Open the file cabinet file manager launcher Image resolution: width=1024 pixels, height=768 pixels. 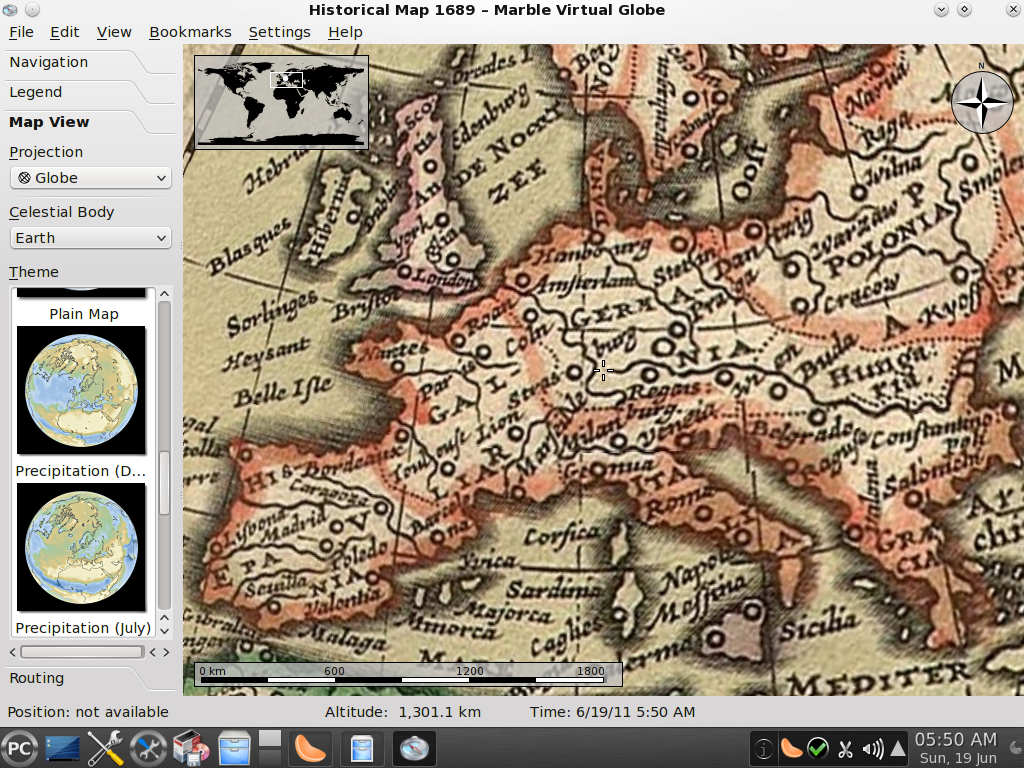(x=234, y=748)
